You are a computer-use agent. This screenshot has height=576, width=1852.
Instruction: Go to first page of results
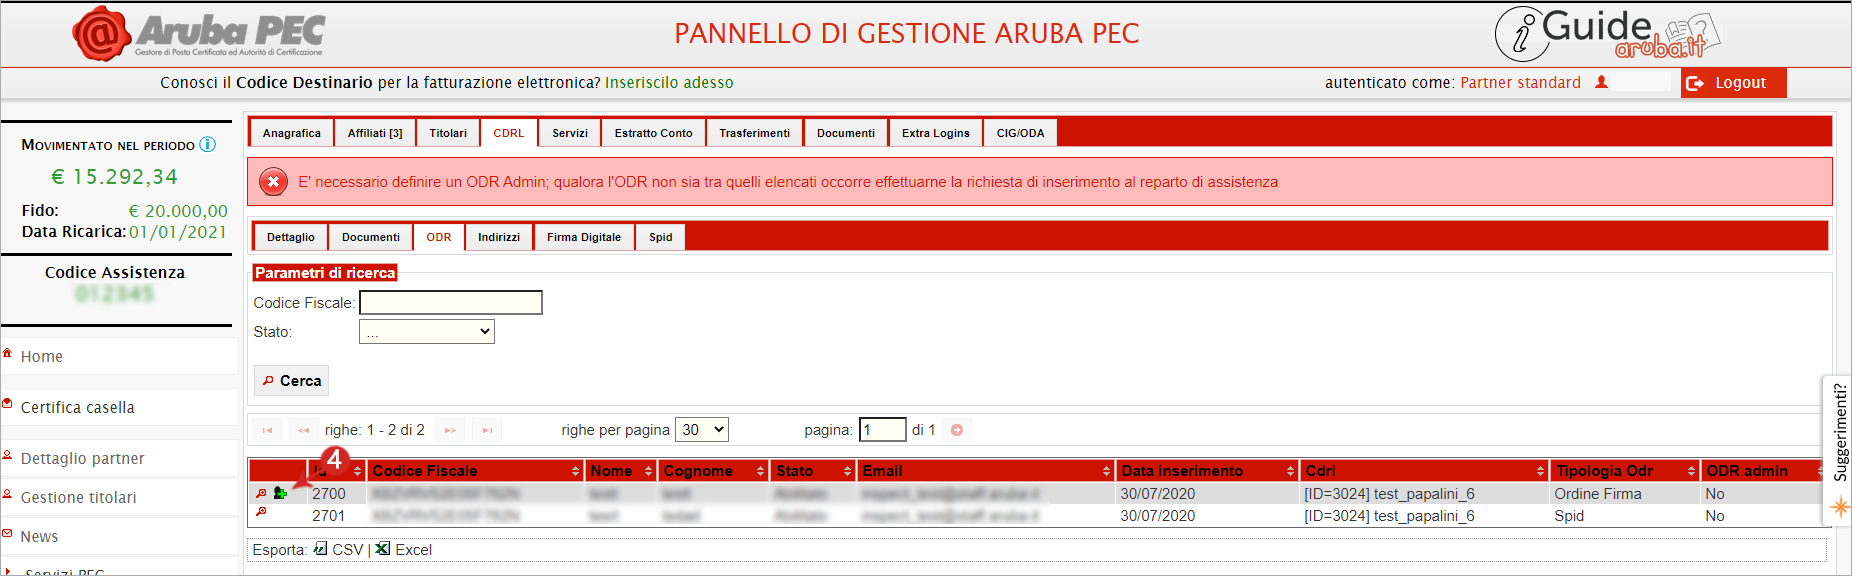coord(267,430)
